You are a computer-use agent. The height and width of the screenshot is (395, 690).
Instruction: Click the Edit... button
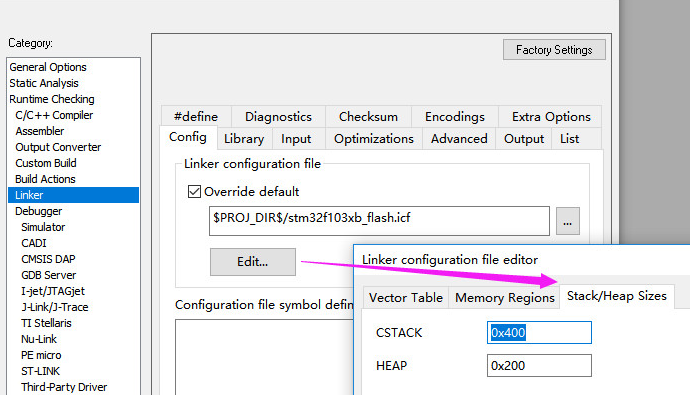tap(253, 262)
